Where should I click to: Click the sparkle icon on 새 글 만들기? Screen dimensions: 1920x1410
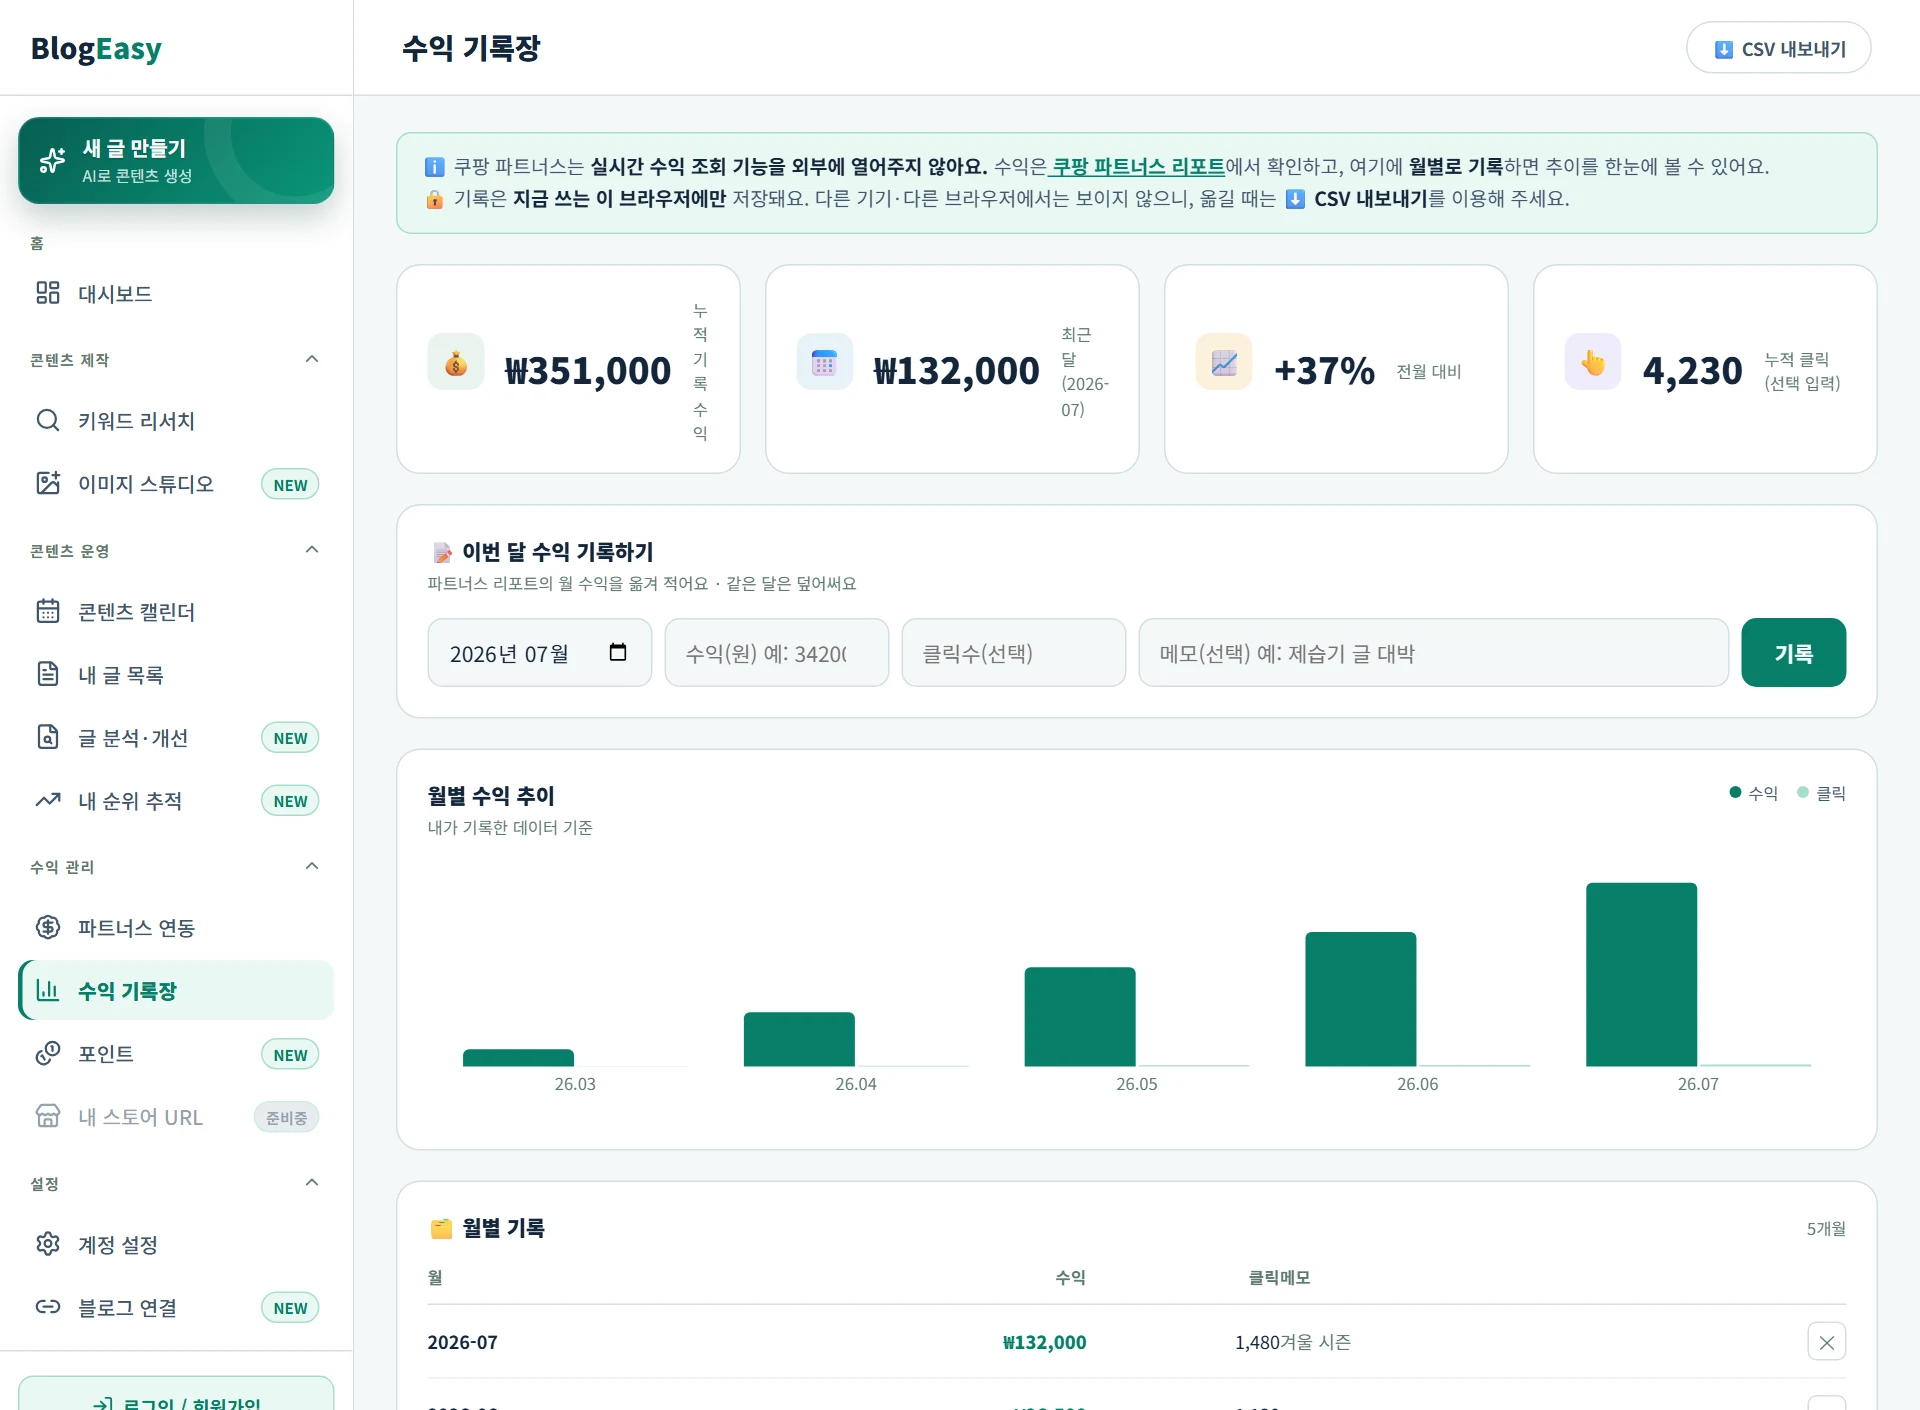(52, 160)
